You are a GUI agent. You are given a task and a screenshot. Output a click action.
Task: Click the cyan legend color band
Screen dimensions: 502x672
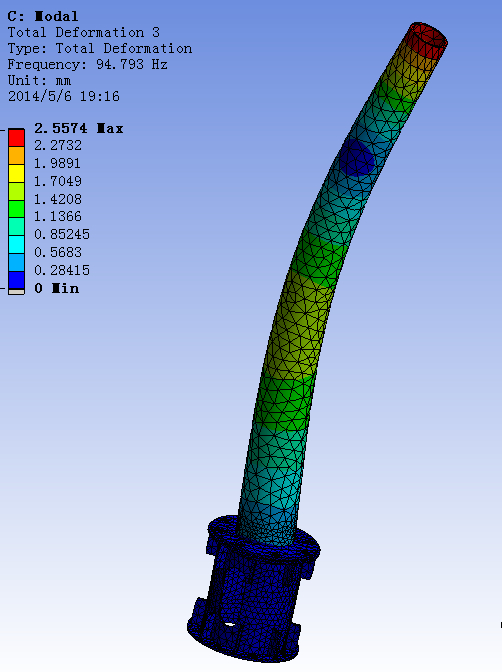tap(16, 245)
